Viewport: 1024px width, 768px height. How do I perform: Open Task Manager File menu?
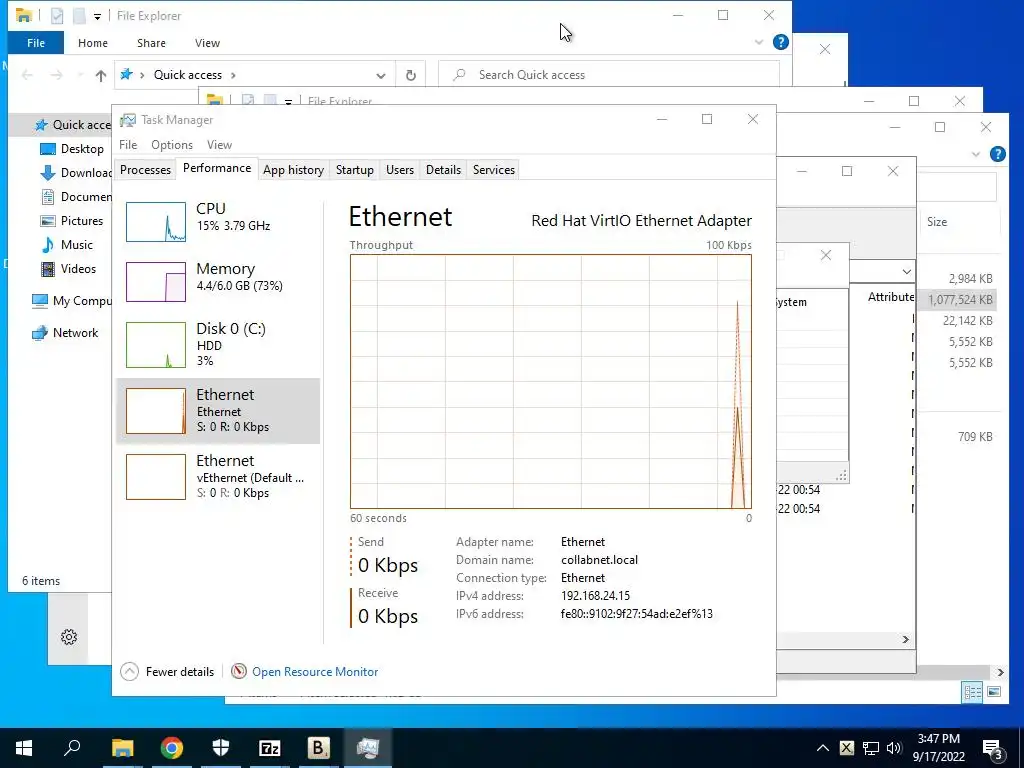click(128, 145)
